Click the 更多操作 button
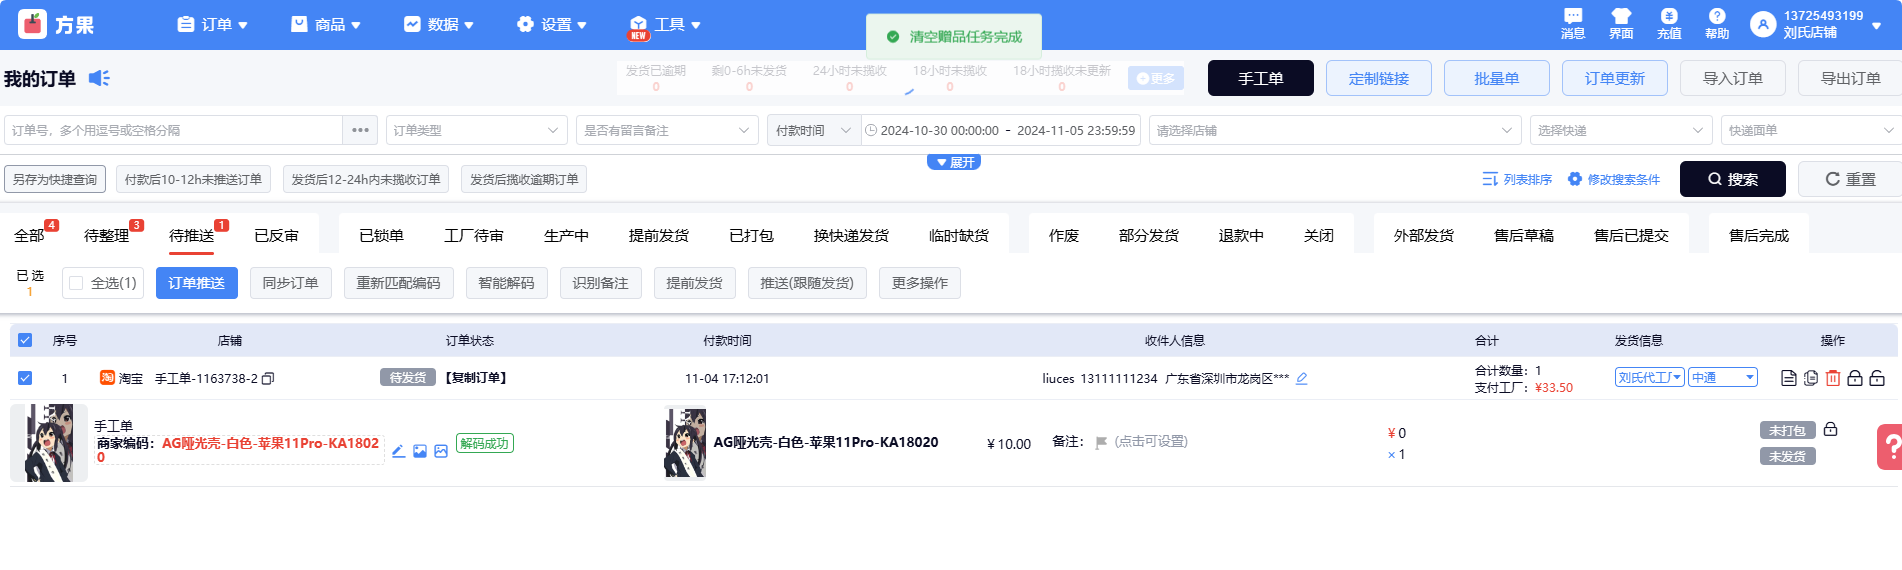1902x570 pixels. point(920,283)
